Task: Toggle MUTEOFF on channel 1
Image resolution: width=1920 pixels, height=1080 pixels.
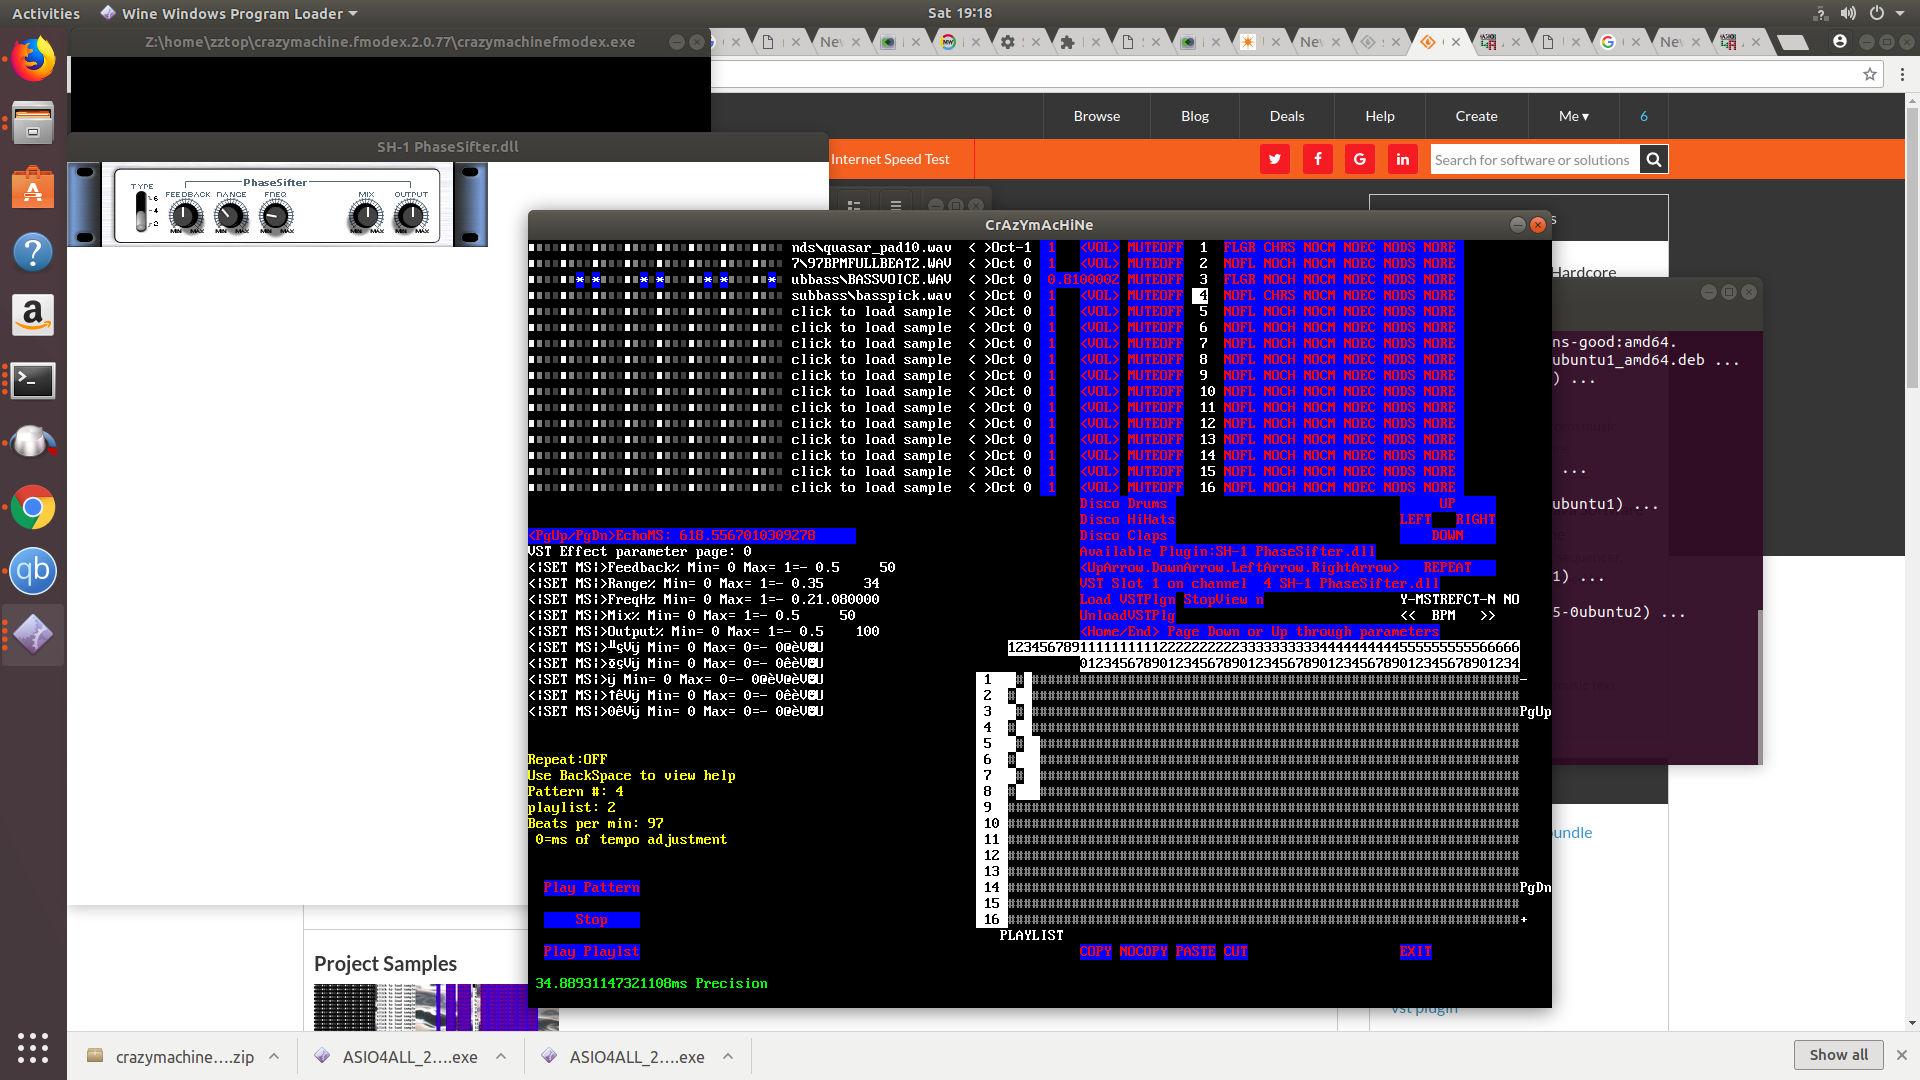Action: pyautogui.click(x=1155, y=247)
